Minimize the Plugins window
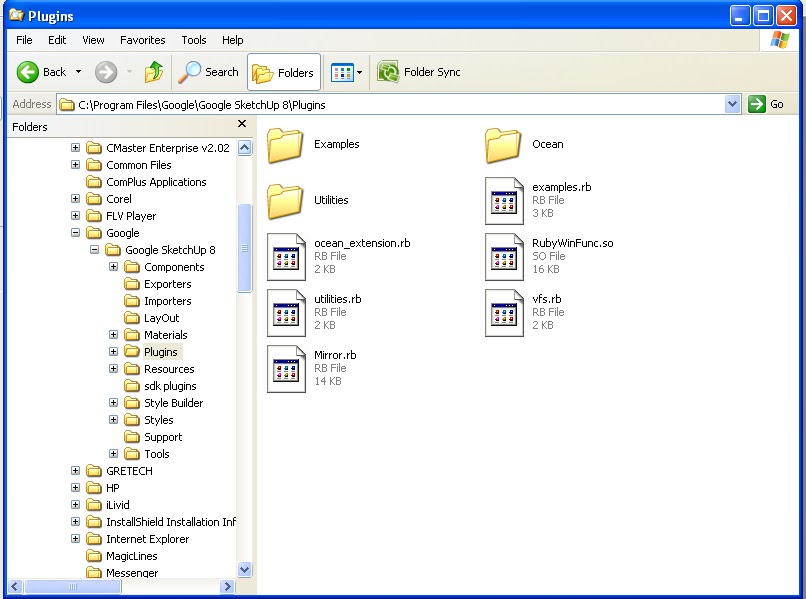Image resolution: width=806 pixels, height=599 pixels. (x=740, y=16)
